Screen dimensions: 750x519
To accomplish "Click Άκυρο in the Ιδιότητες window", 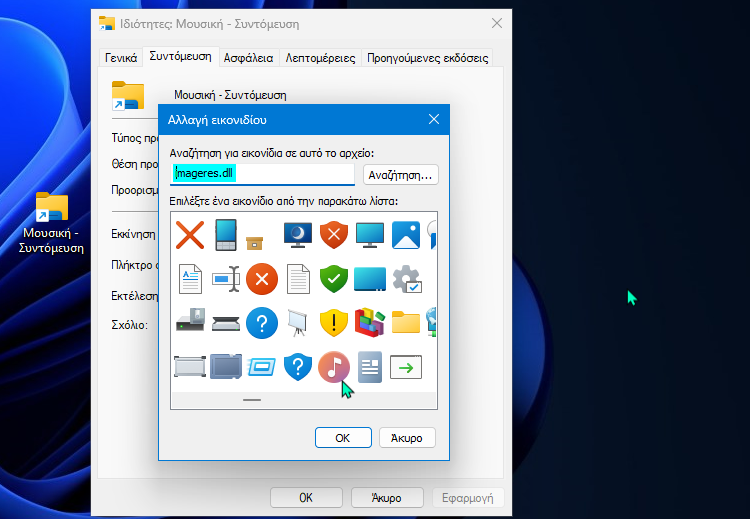I will 387,498.
